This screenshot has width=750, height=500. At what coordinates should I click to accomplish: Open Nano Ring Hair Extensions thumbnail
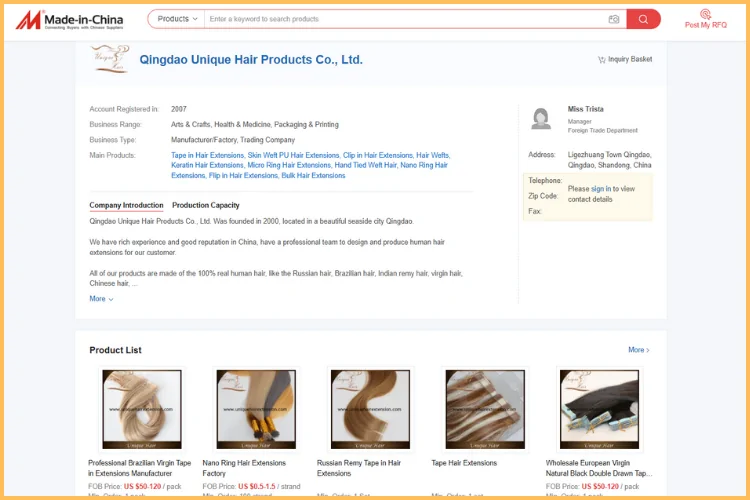tap(256, 409)
